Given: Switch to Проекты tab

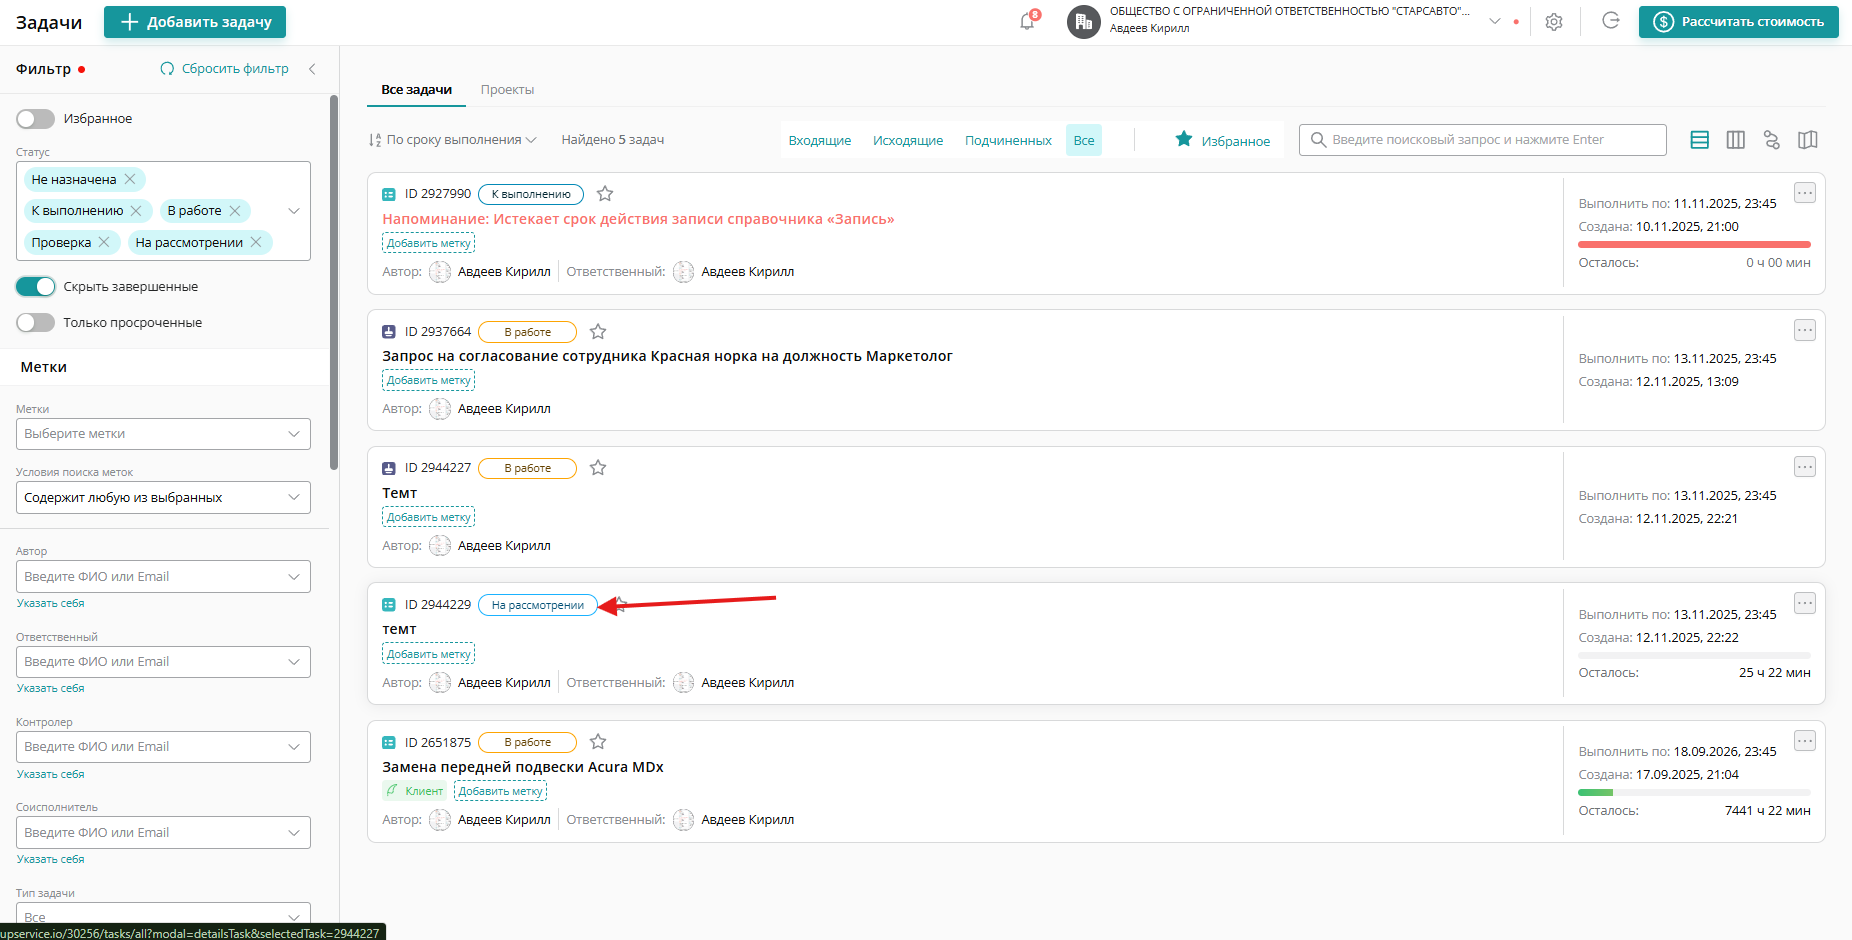Looking at the screenshot, I should [507, 90].
